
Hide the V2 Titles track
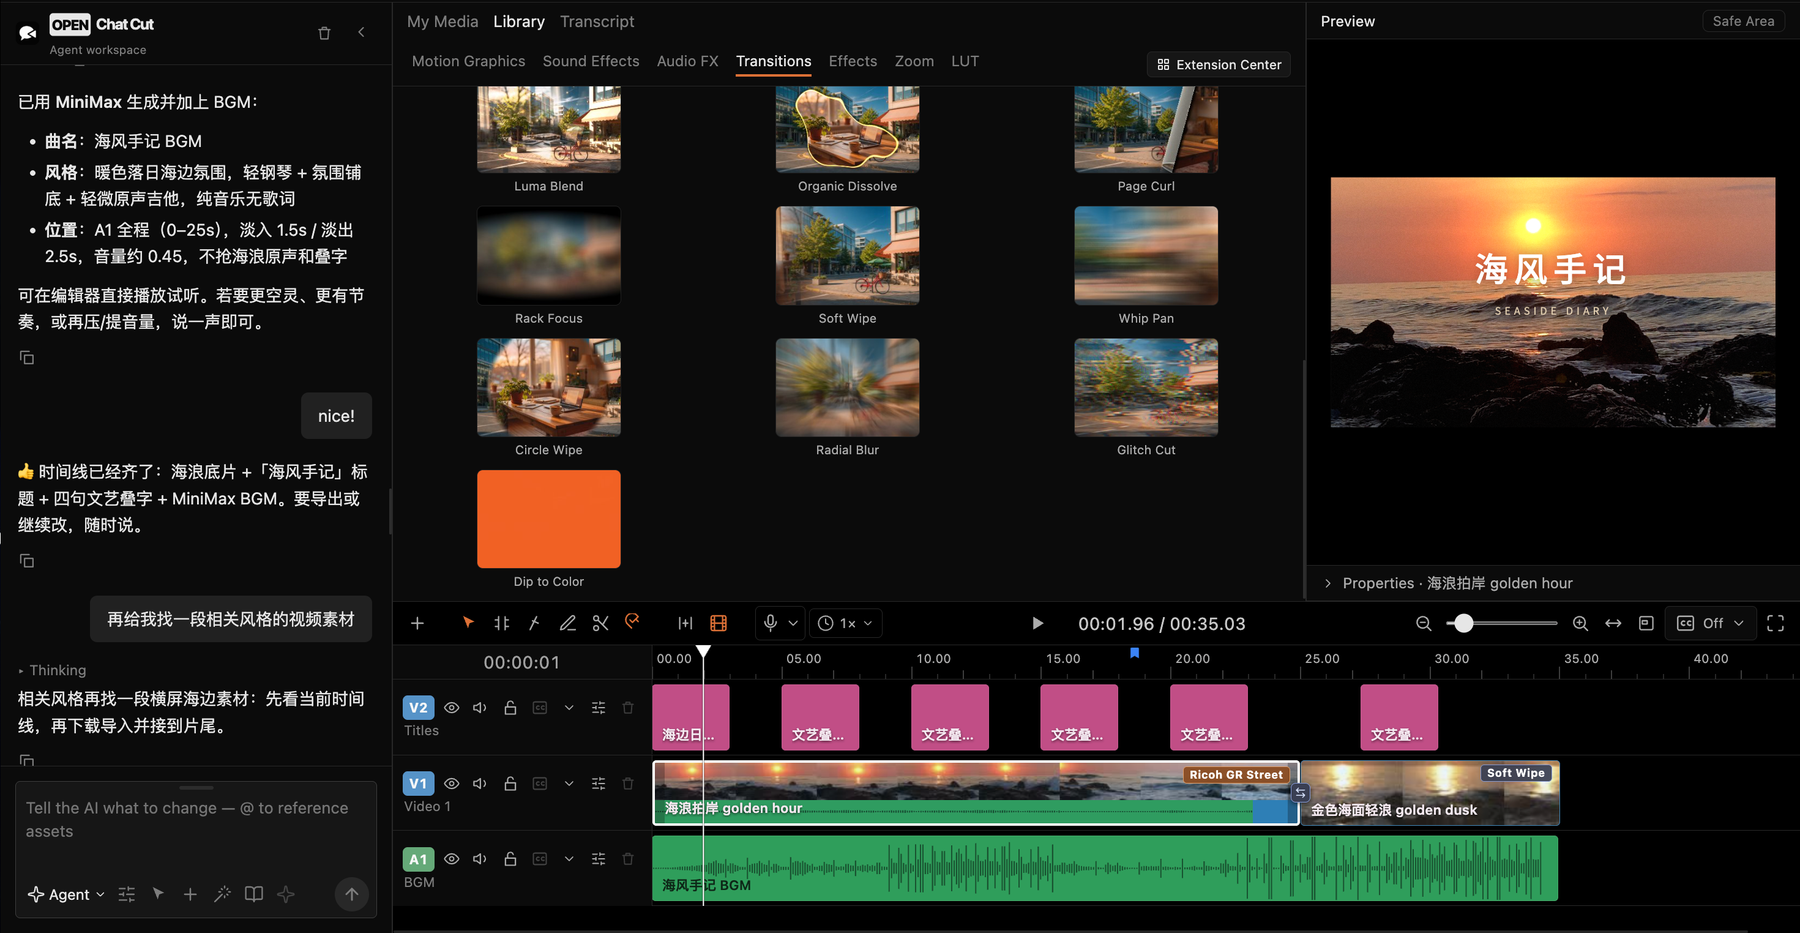point(452,708)
